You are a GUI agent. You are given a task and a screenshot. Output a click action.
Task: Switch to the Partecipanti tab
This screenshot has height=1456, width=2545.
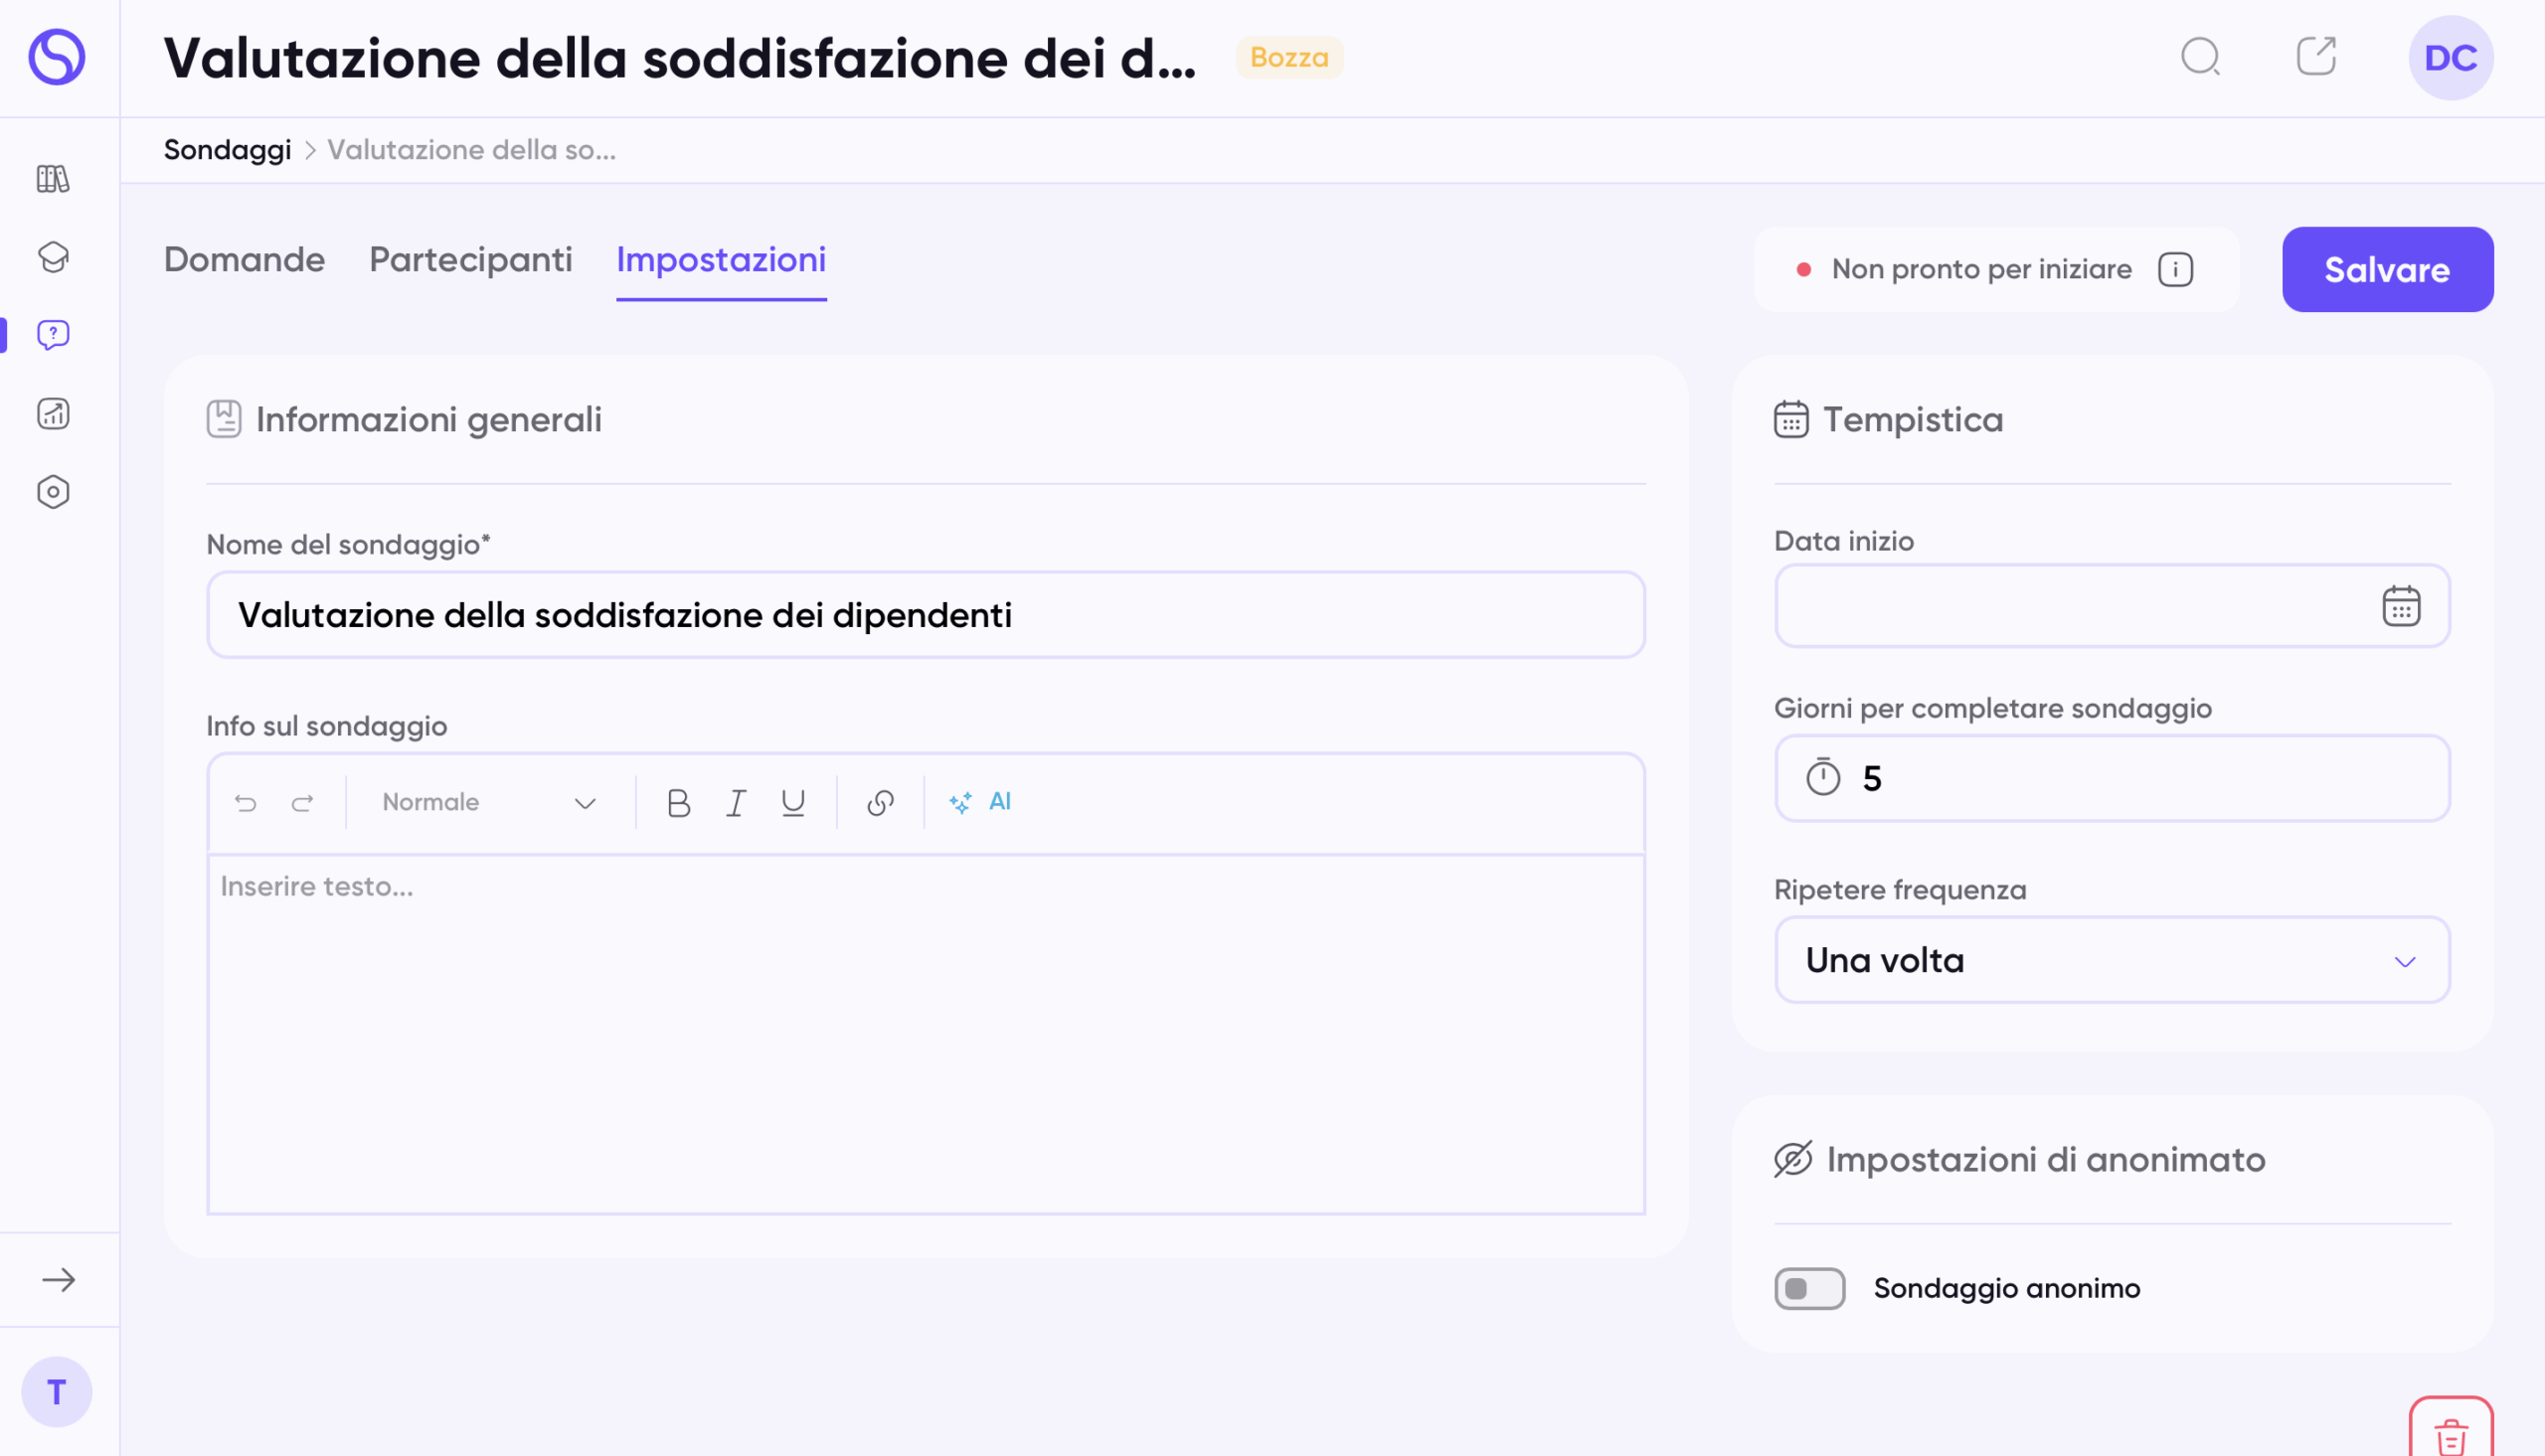pyautogui.click(x=471, y=260)
